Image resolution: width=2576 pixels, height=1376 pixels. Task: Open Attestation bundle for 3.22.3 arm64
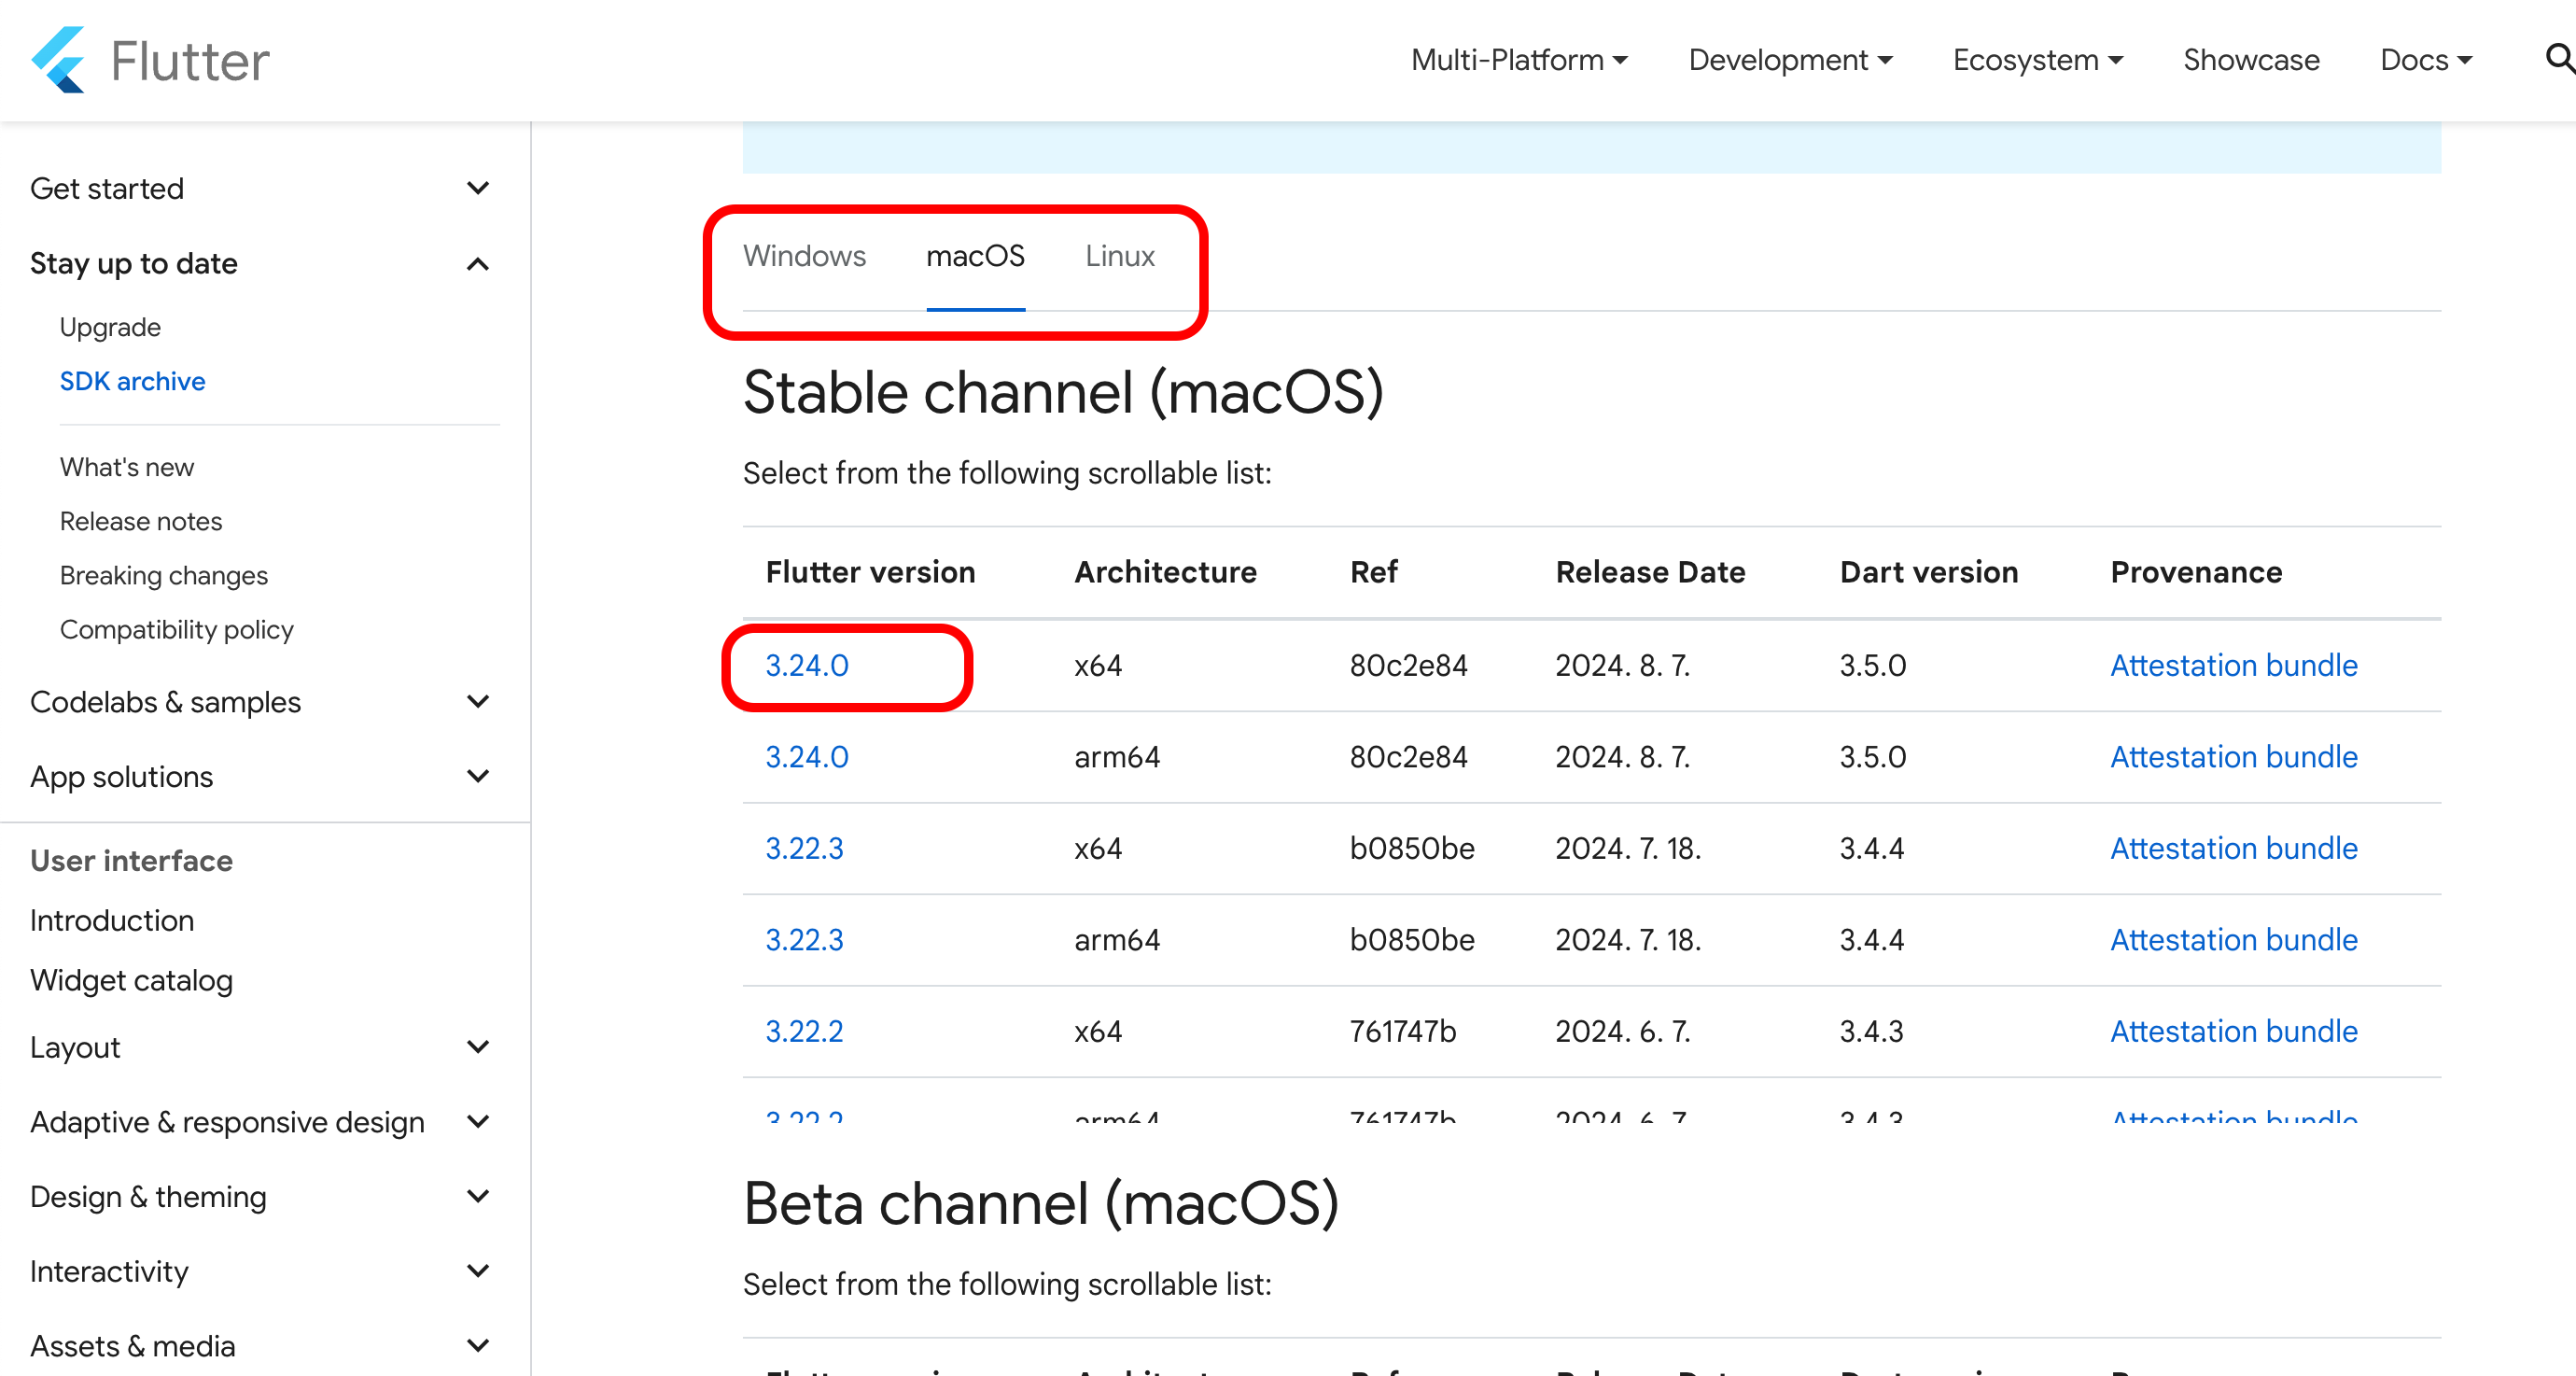(x=2233, y=940)
